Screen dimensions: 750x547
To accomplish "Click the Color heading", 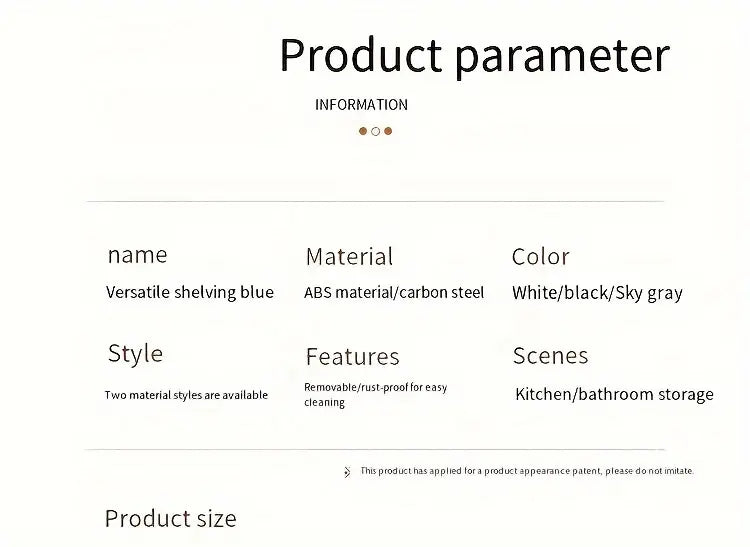I will [x=540, y=257].
